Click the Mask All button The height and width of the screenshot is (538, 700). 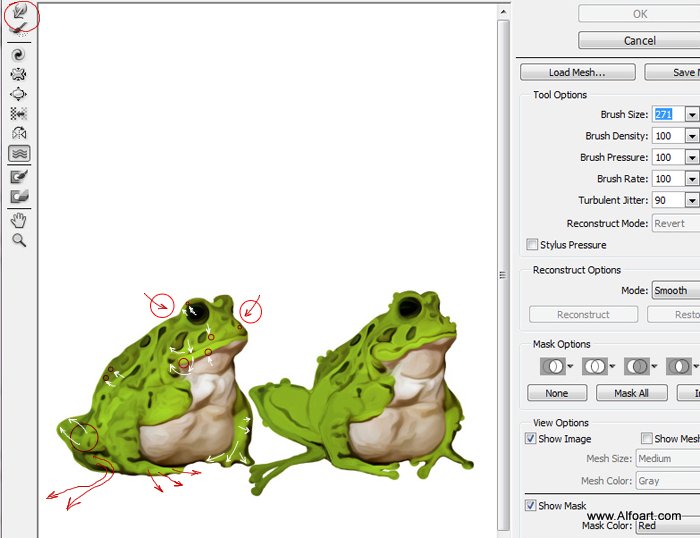click(632, 393)
